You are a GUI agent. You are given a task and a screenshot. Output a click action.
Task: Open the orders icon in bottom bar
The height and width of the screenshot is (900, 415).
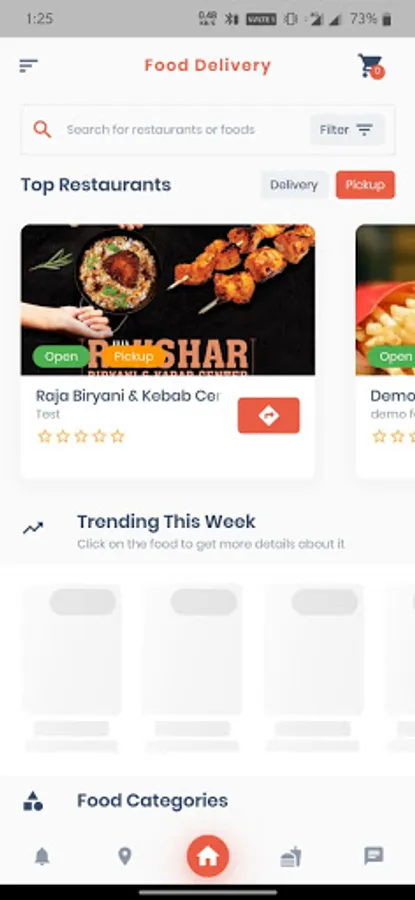[x=290, y=856]
